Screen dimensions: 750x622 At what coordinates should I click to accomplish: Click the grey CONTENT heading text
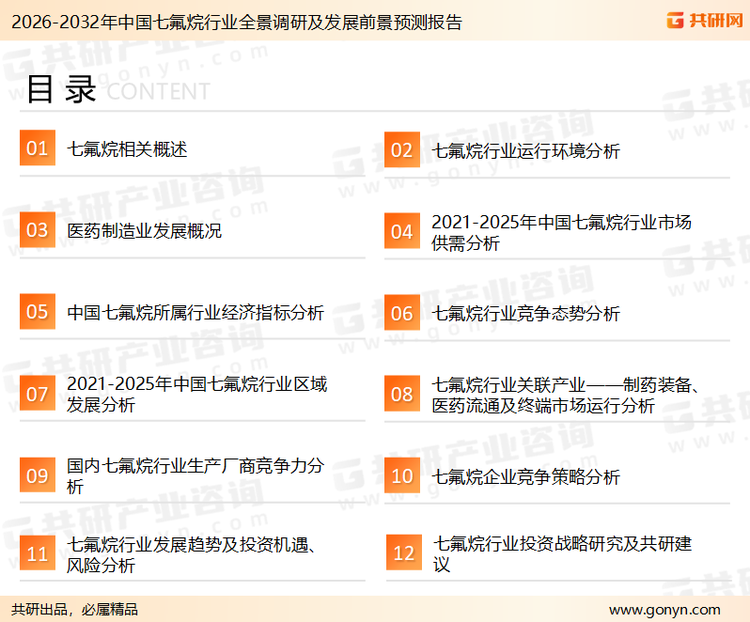pyautogui.click(x=158, y=91)
